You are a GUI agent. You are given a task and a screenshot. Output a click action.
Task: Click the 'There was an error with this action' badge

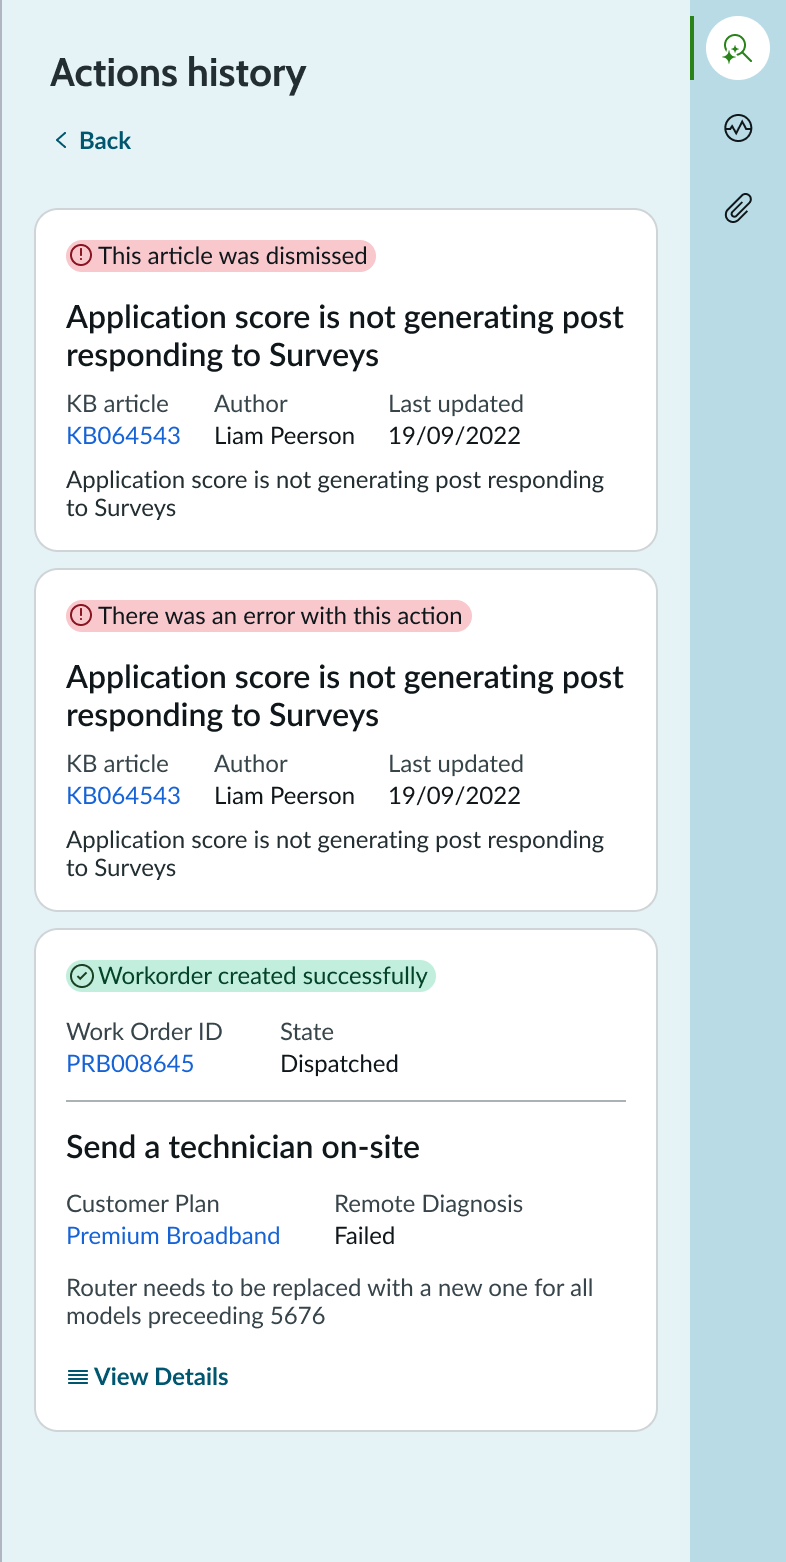[268, 616]
